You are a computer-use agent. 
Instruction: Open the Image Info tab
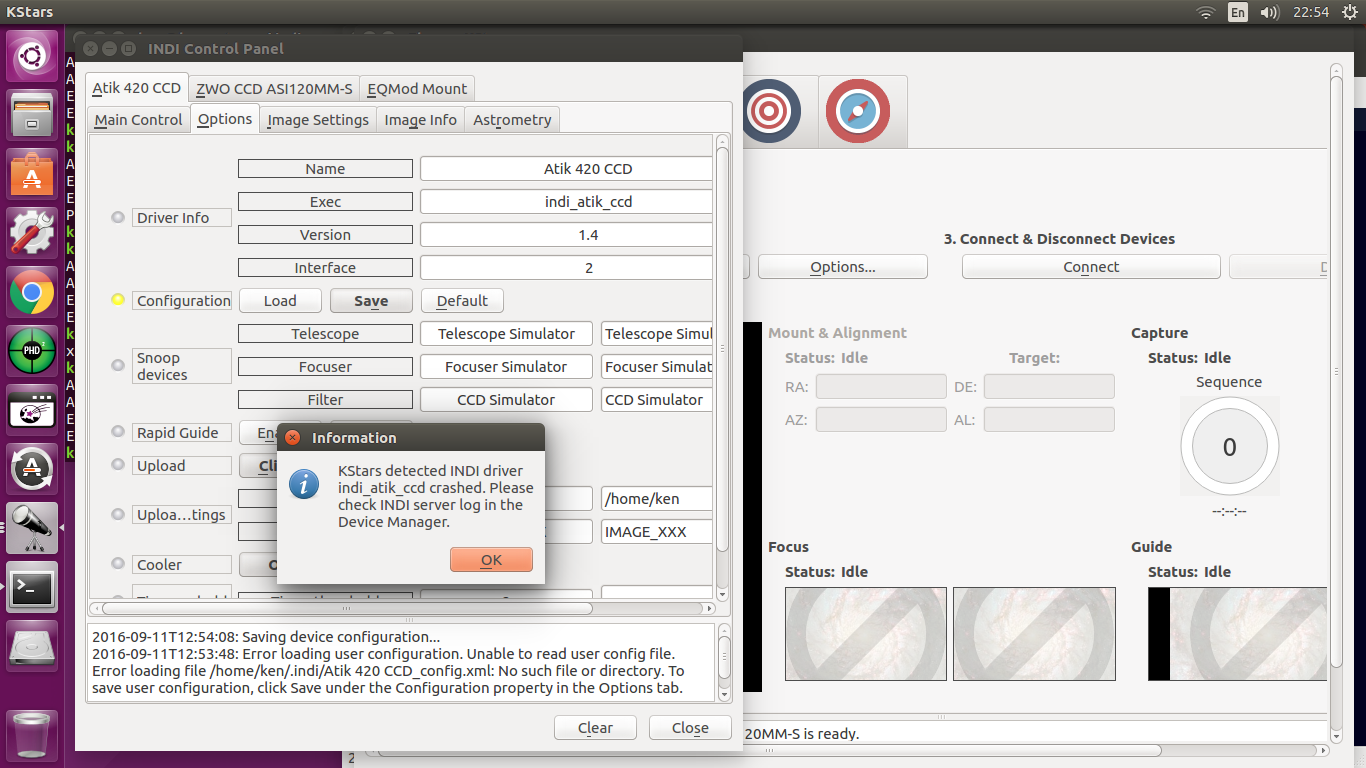coord(421,120)
